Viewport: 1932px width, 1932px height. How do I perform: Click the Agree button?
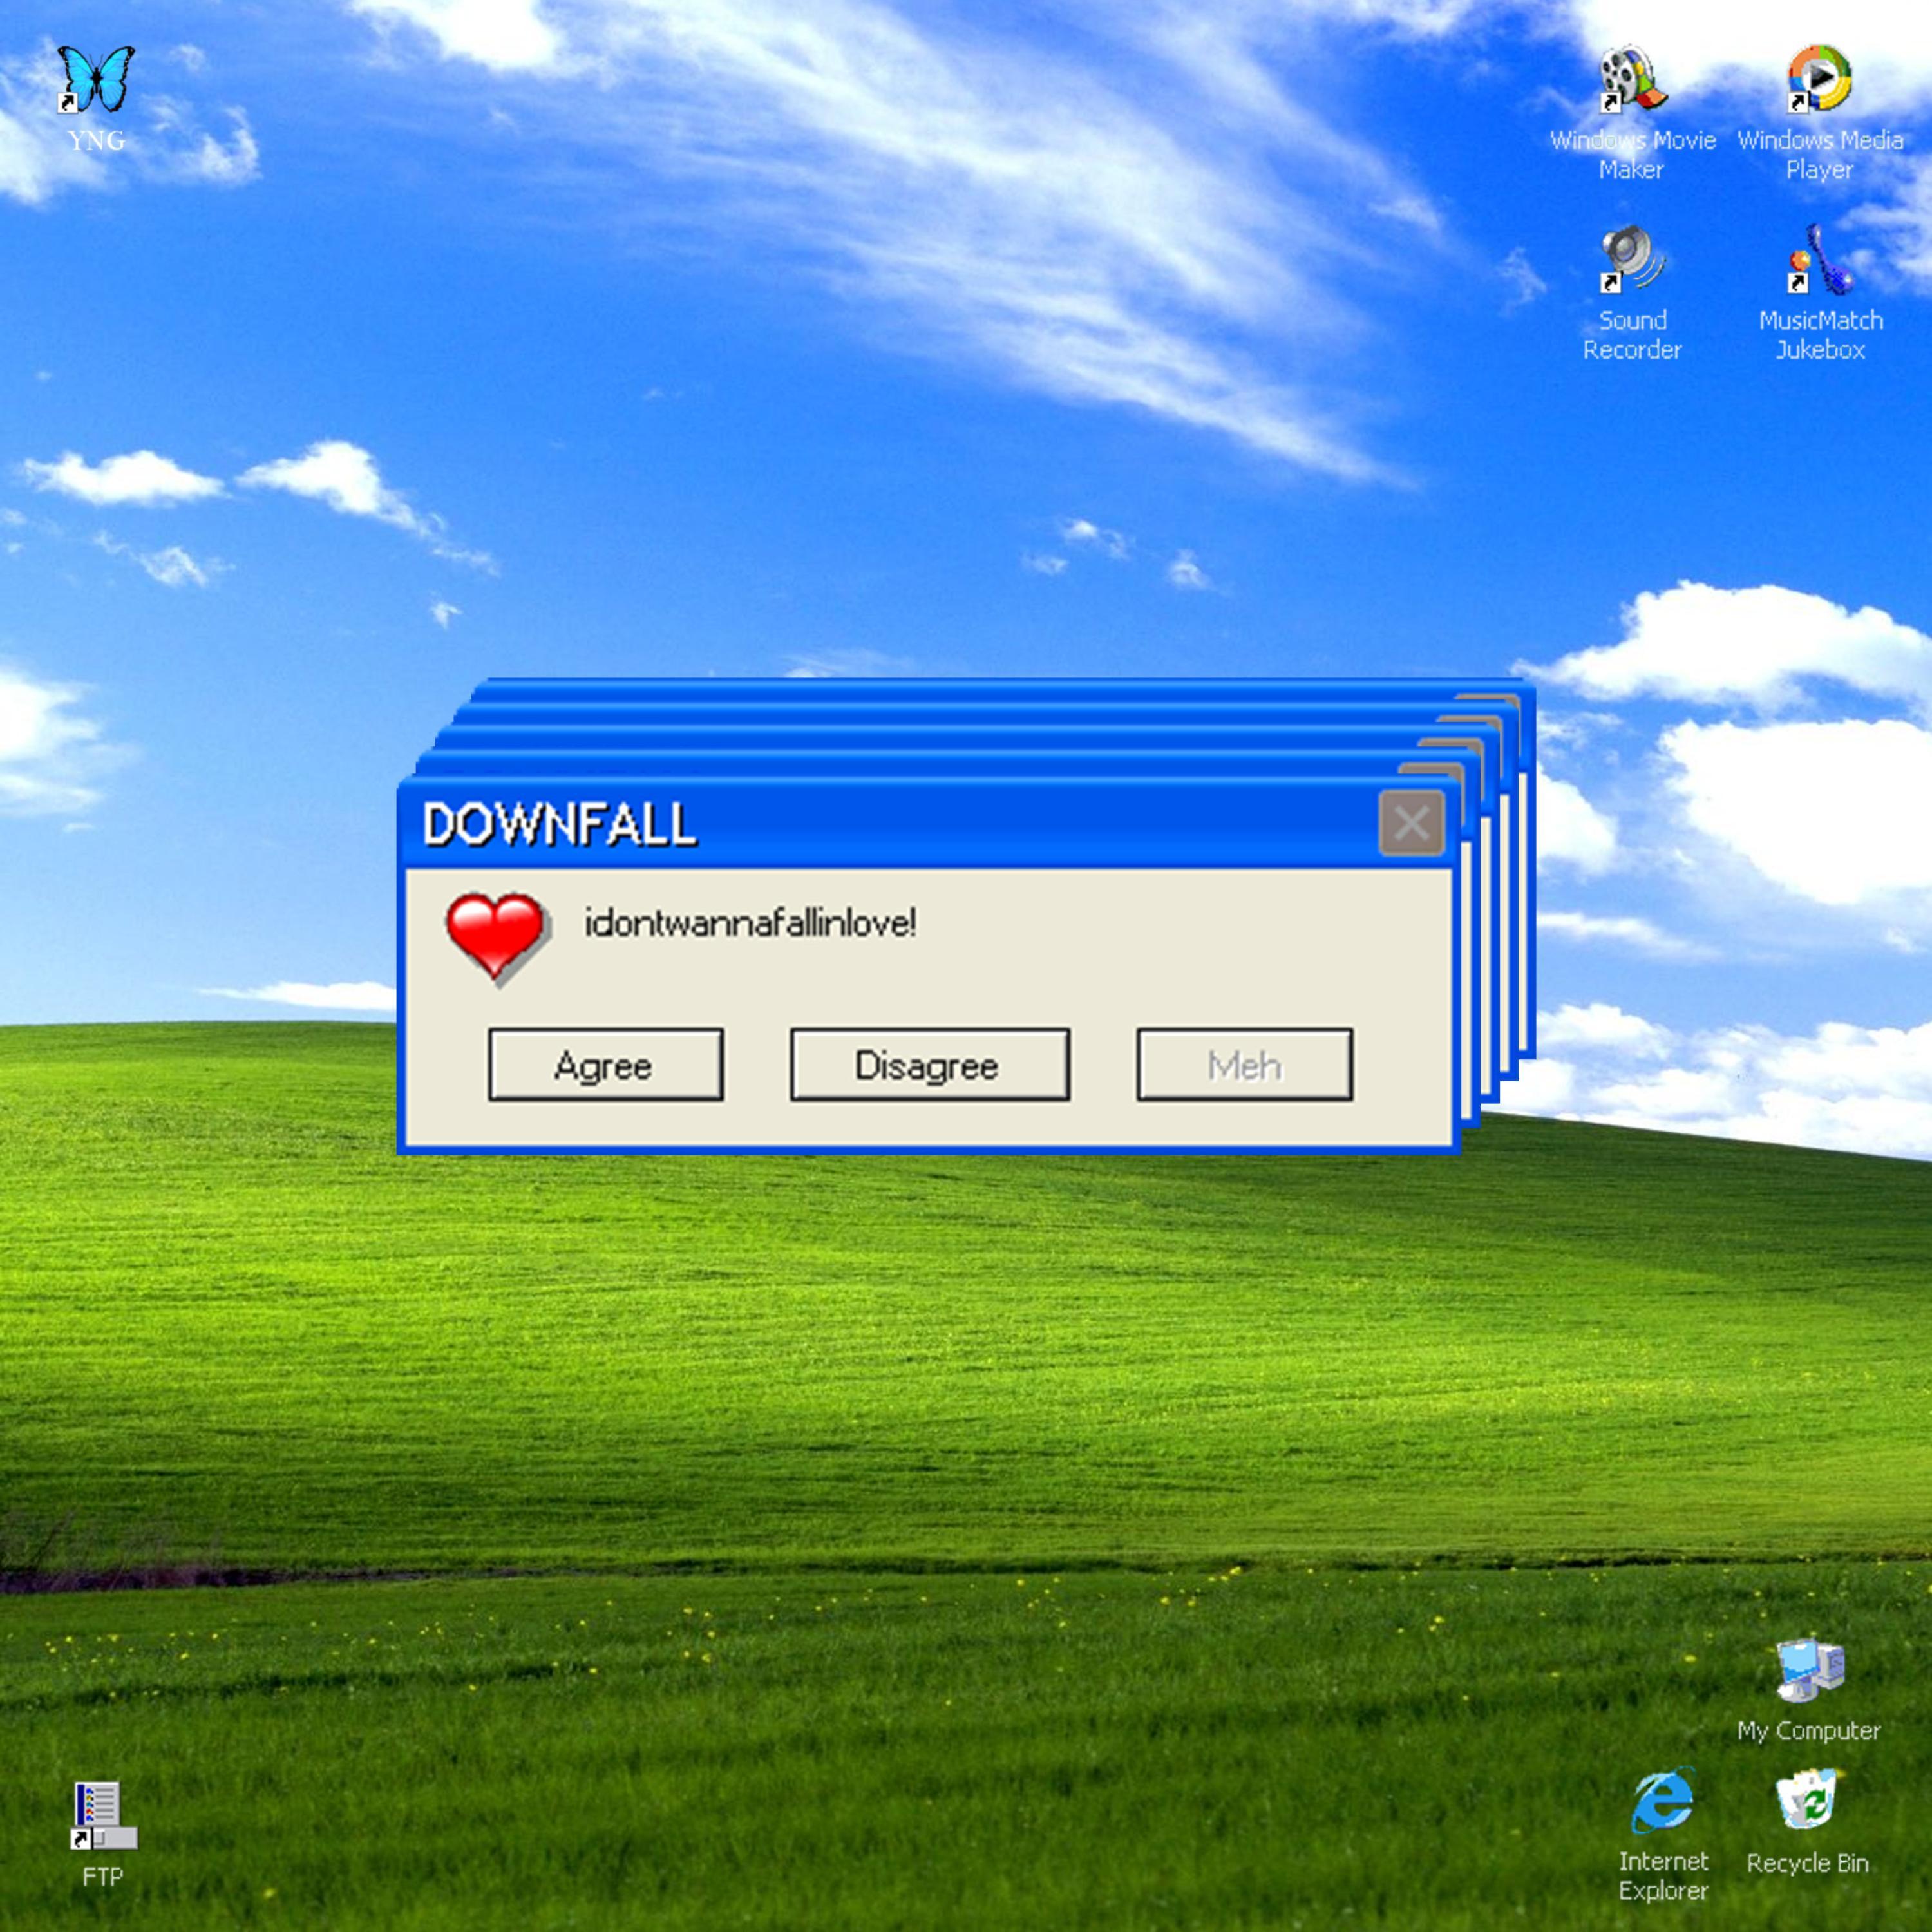pos(605,1065)
